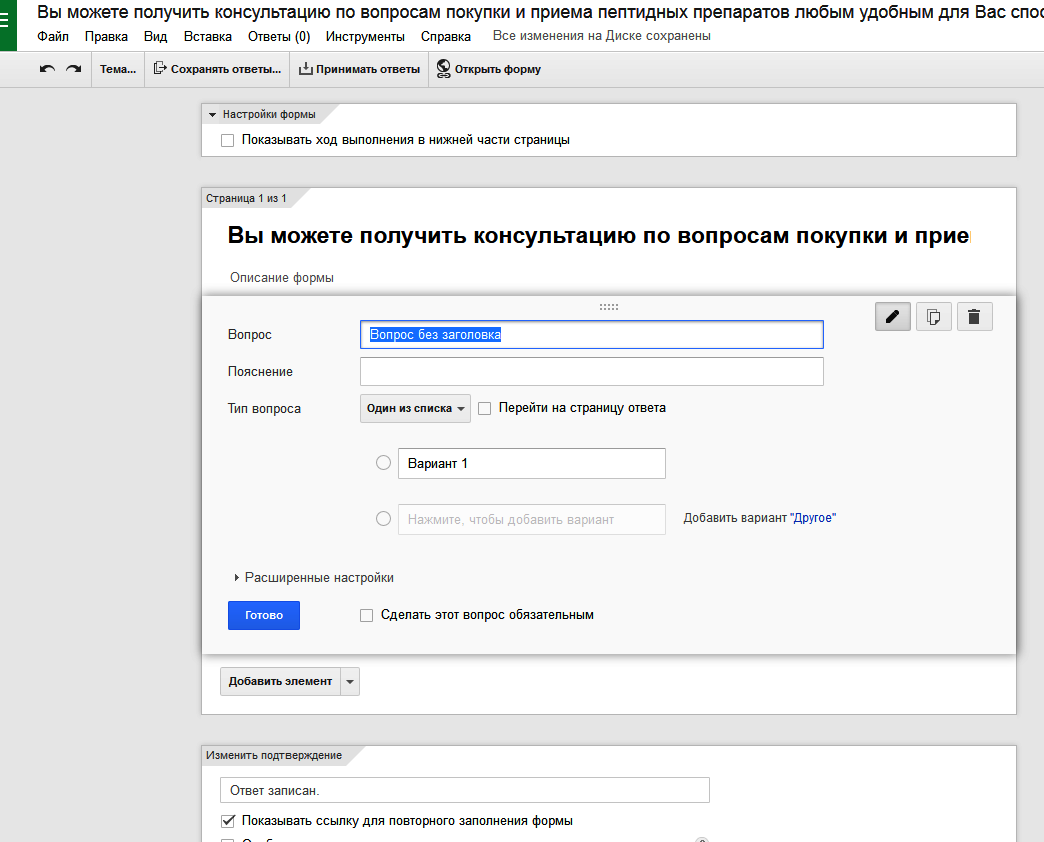
Task: Click the undo arrow icon
Action: [47, 69]
